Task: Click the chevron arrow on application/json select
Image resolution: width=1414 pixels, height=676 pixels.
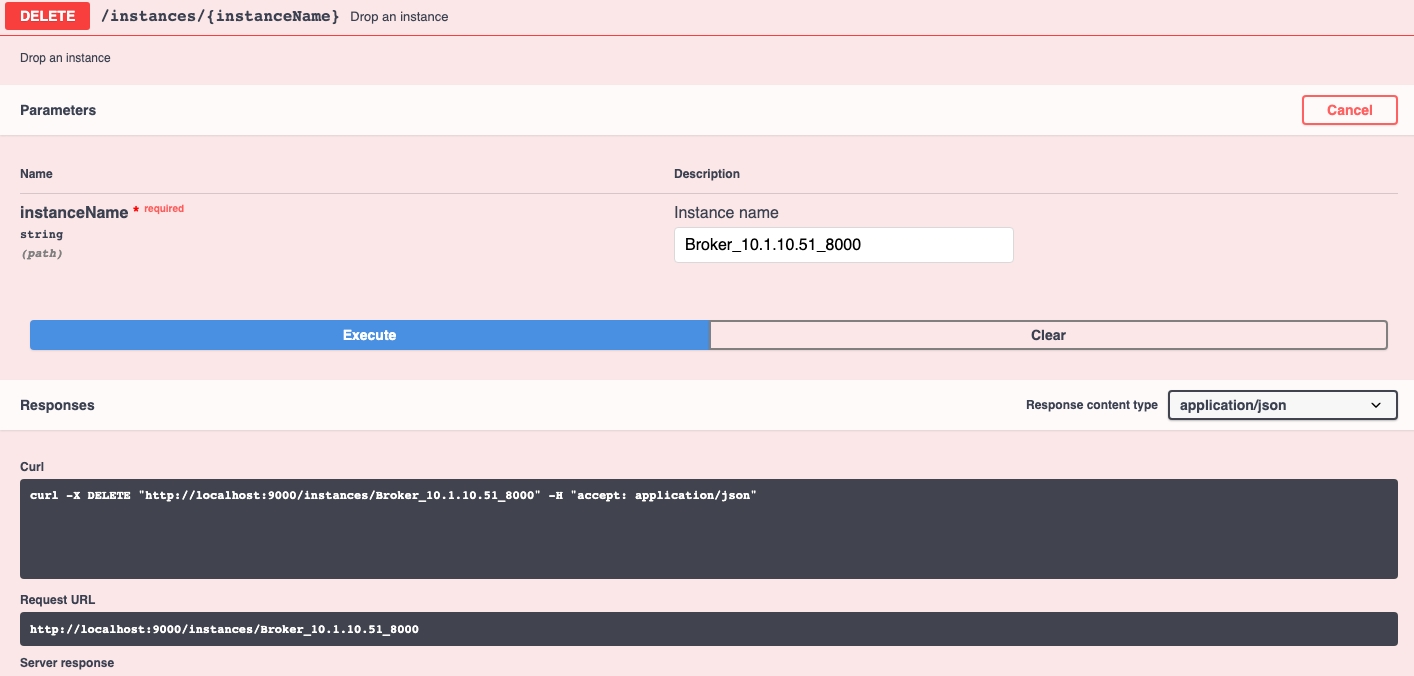Action: (1376, 405)
